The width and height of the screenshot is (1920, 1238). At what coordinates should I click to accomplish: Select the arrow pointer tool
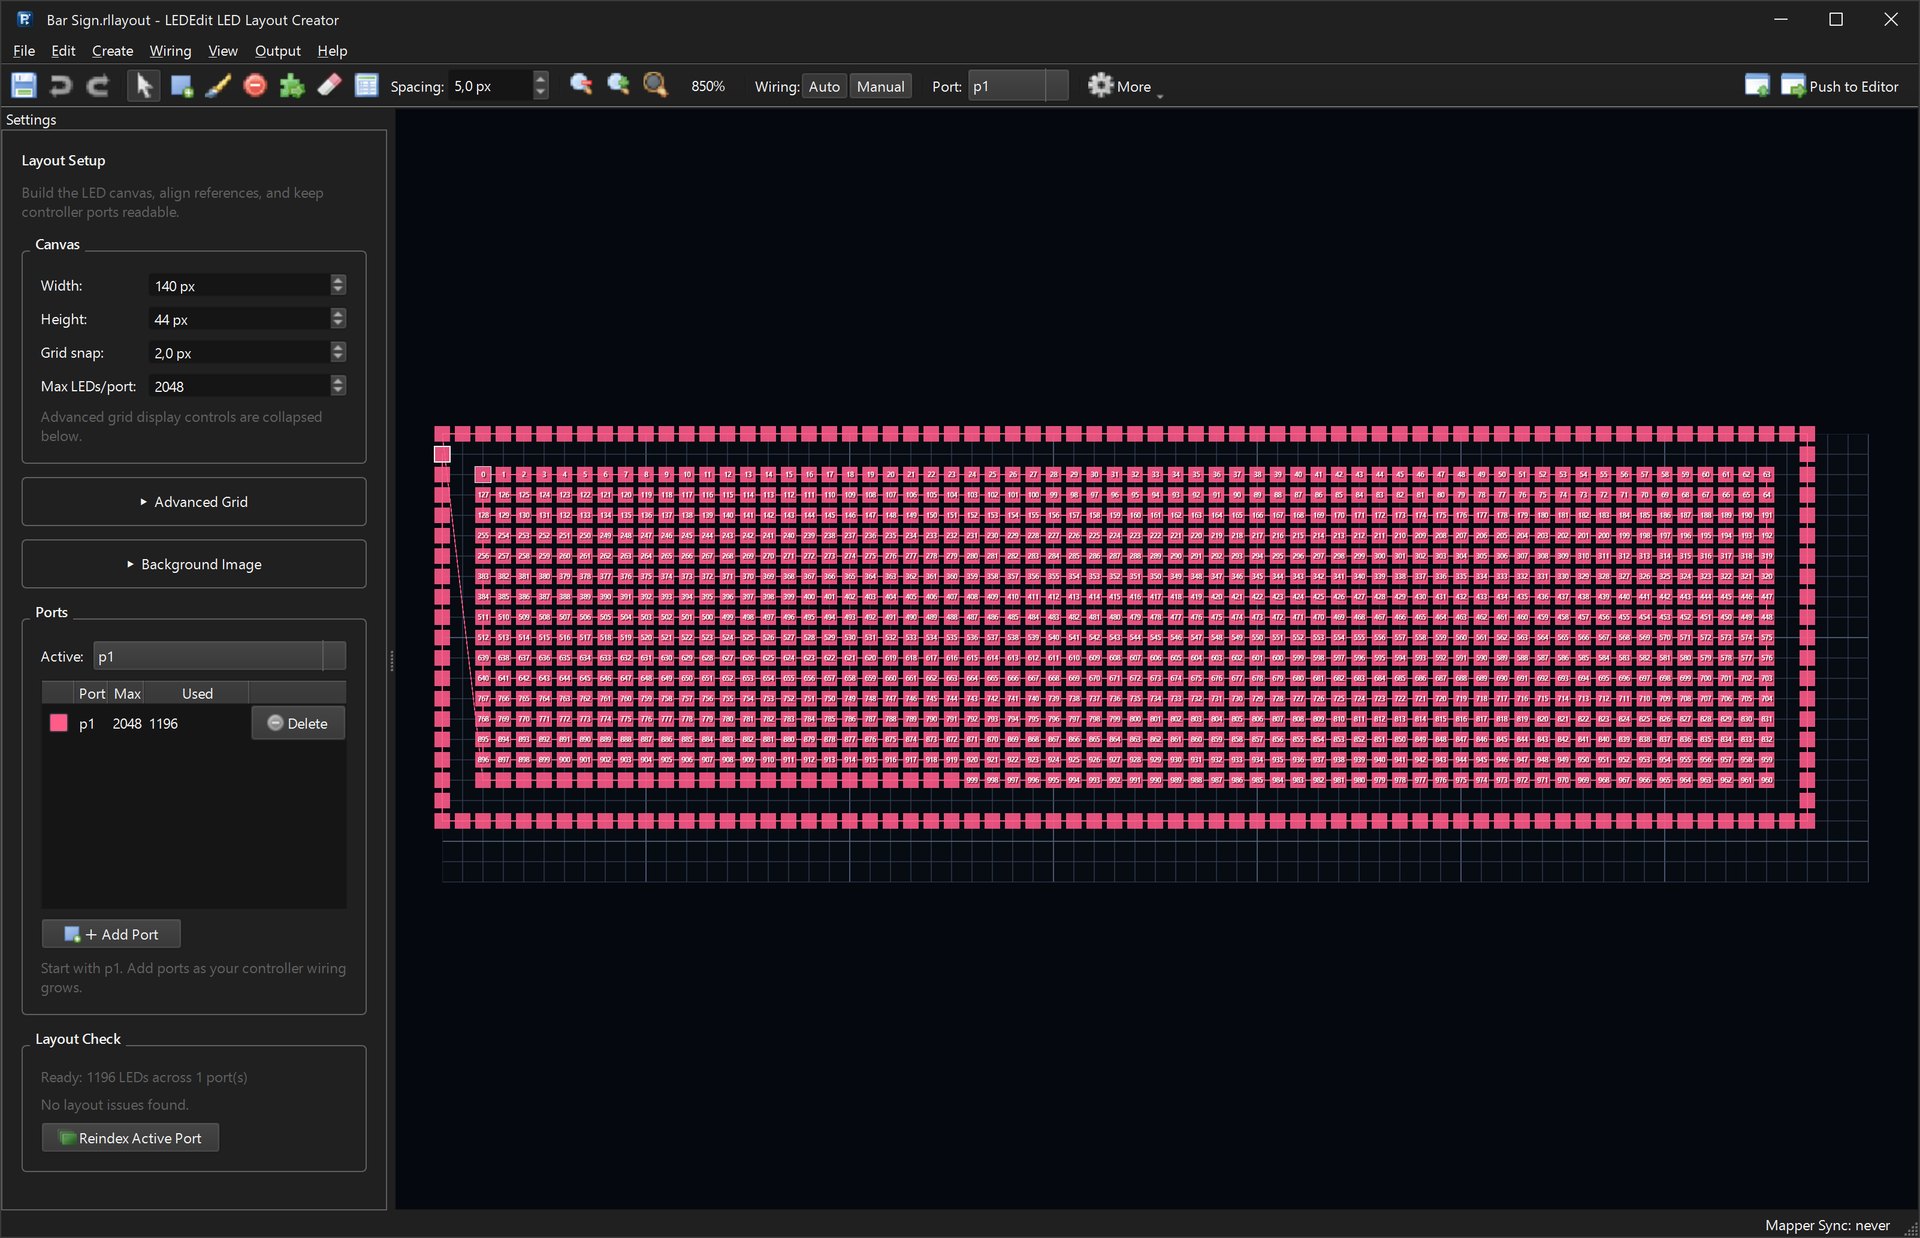[143, 86]
